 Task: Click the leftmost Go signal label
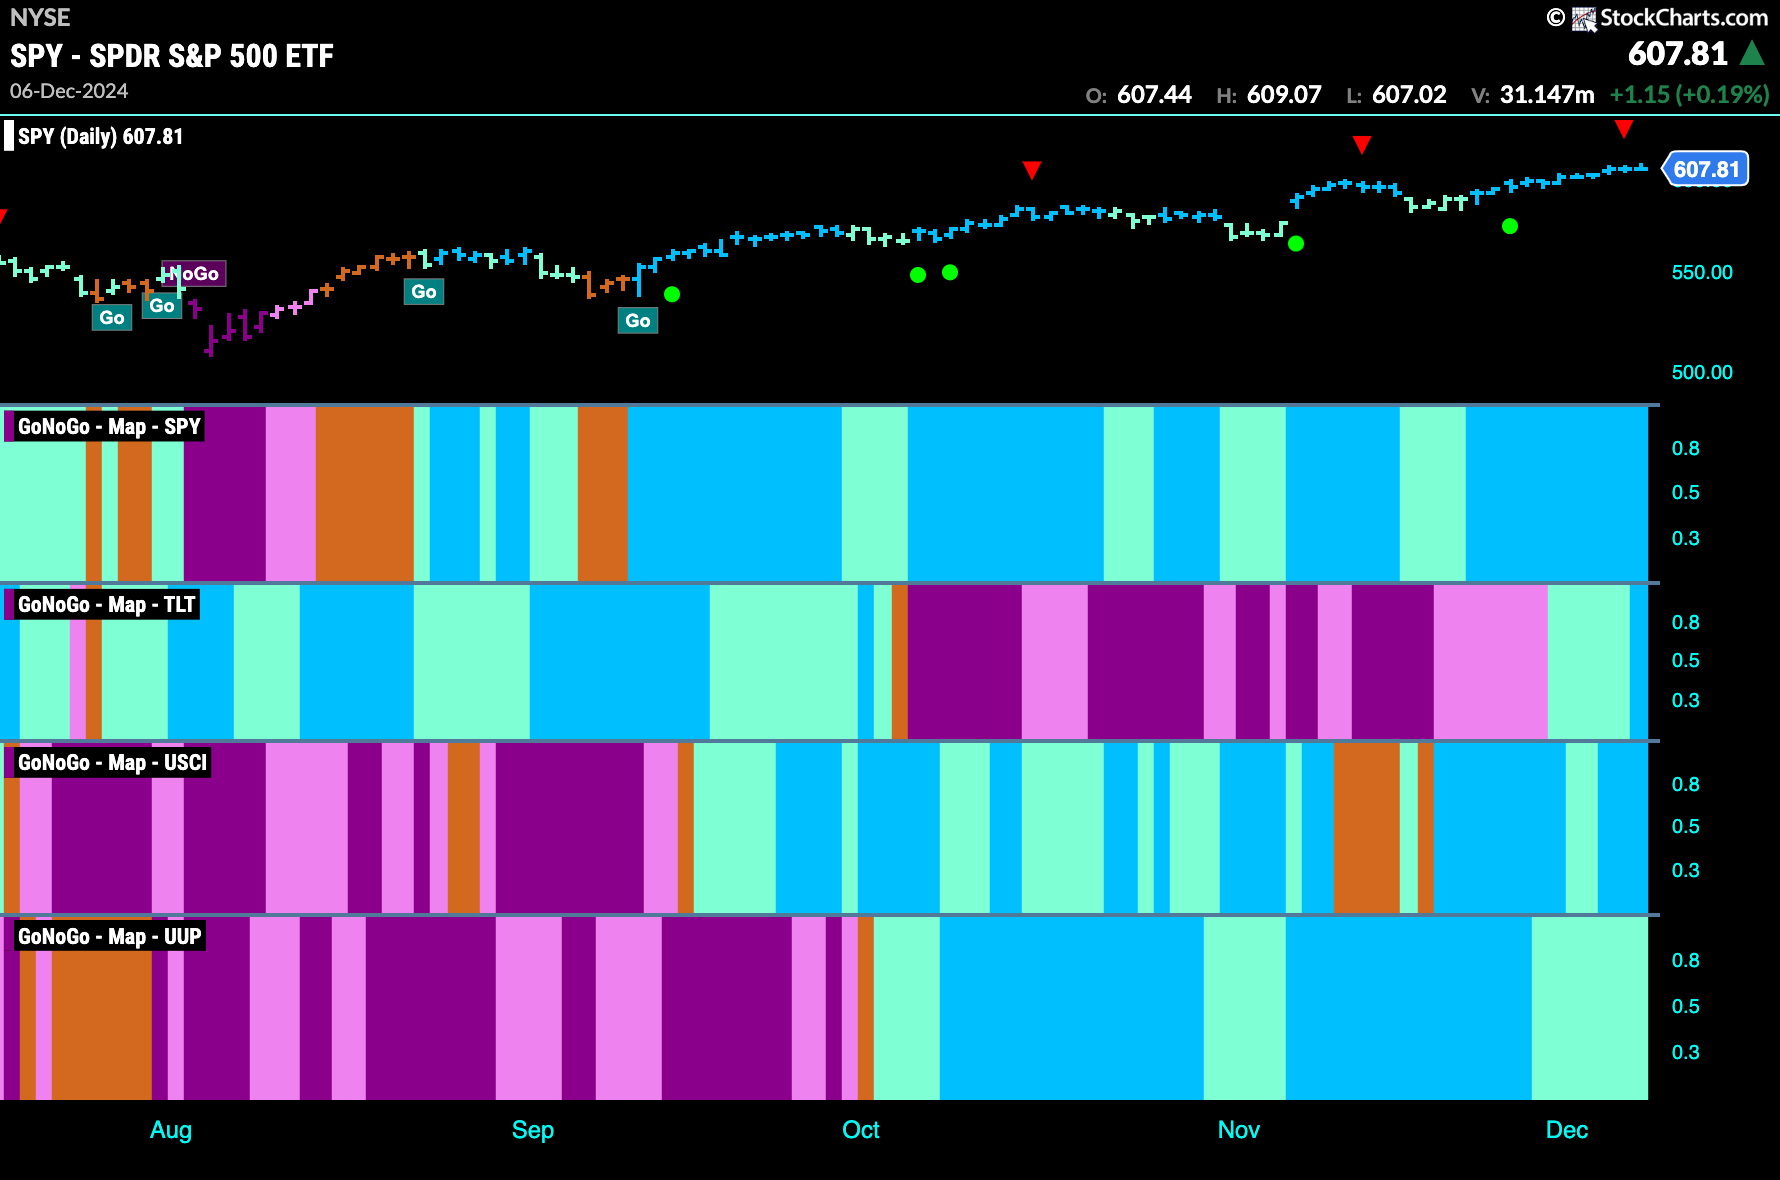point(112,318)
